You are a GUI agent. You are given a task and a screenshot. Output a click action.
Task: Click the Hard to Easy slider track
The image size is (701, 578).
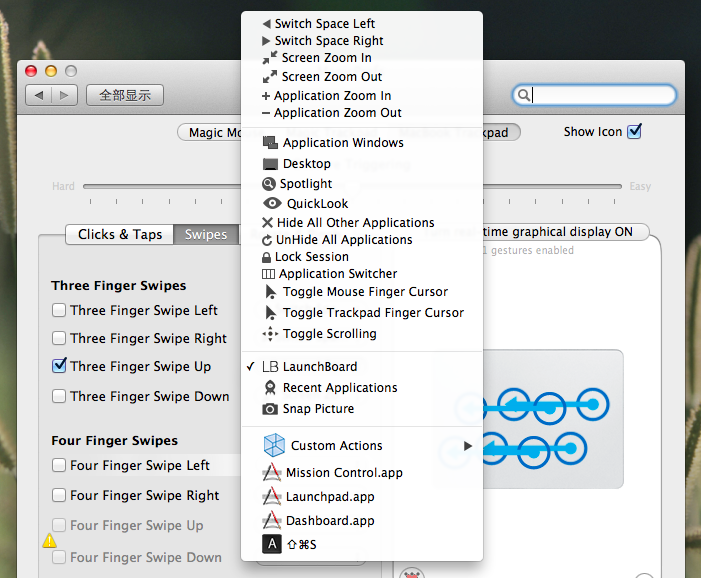pyautogui.click(x=160, y=186)
